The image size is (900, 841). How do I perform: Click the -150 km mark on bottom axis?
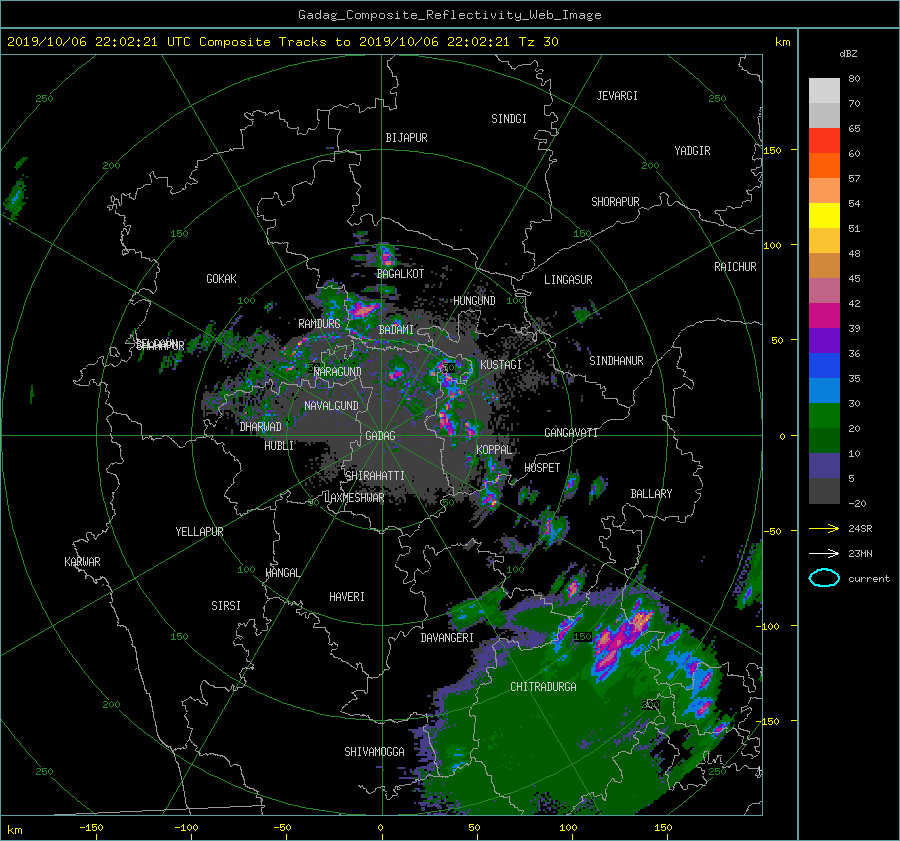pos(91,827)
